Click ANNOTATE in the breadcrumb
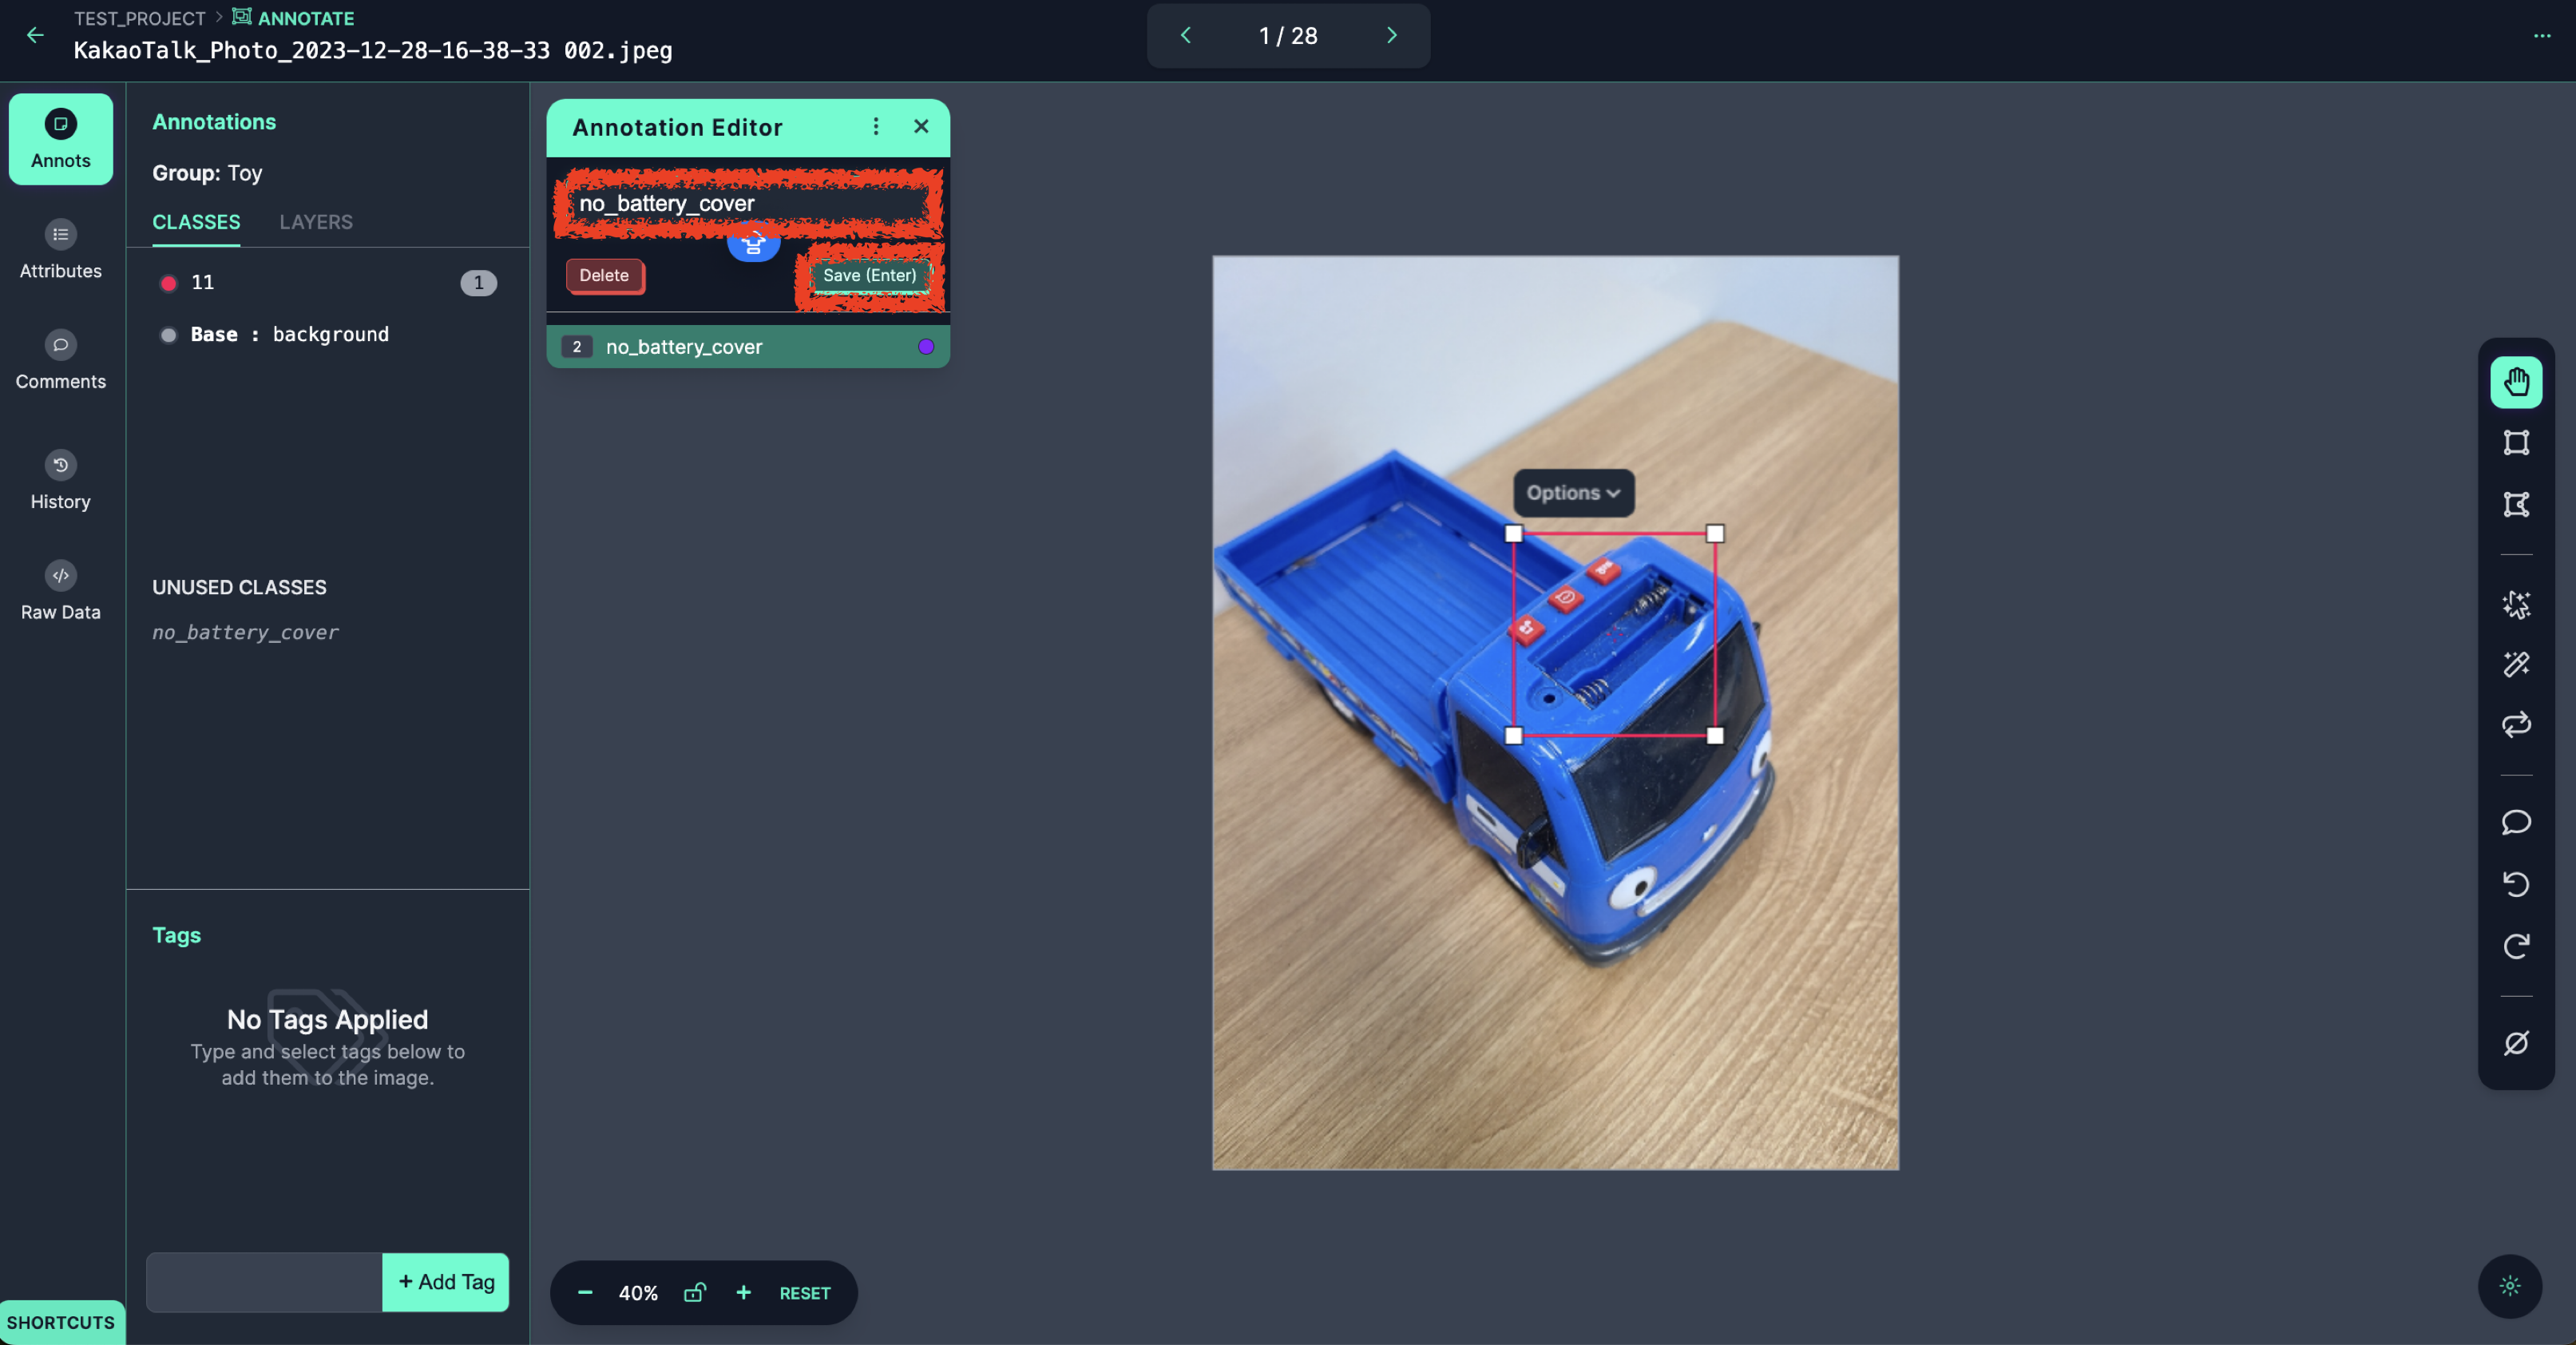The image size is (2576, 1345). (294, 18)
